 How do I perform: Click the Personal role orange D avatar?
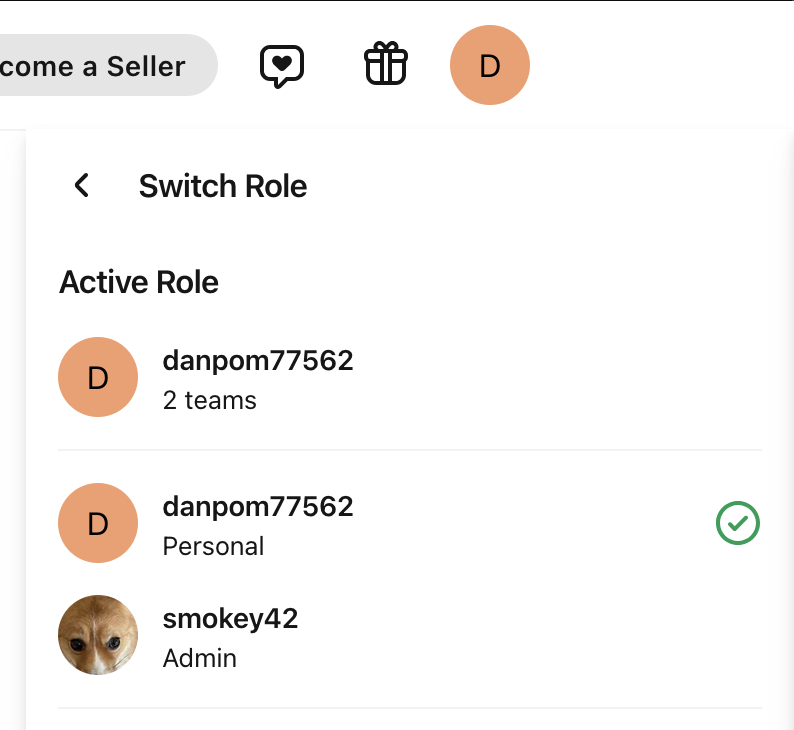click(98, 523)
